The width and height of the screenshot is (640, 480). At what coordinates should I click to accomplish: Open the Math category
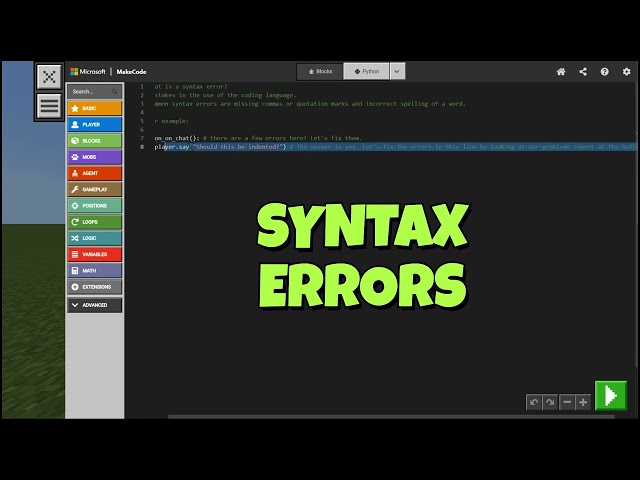click(x=94, y=270)
